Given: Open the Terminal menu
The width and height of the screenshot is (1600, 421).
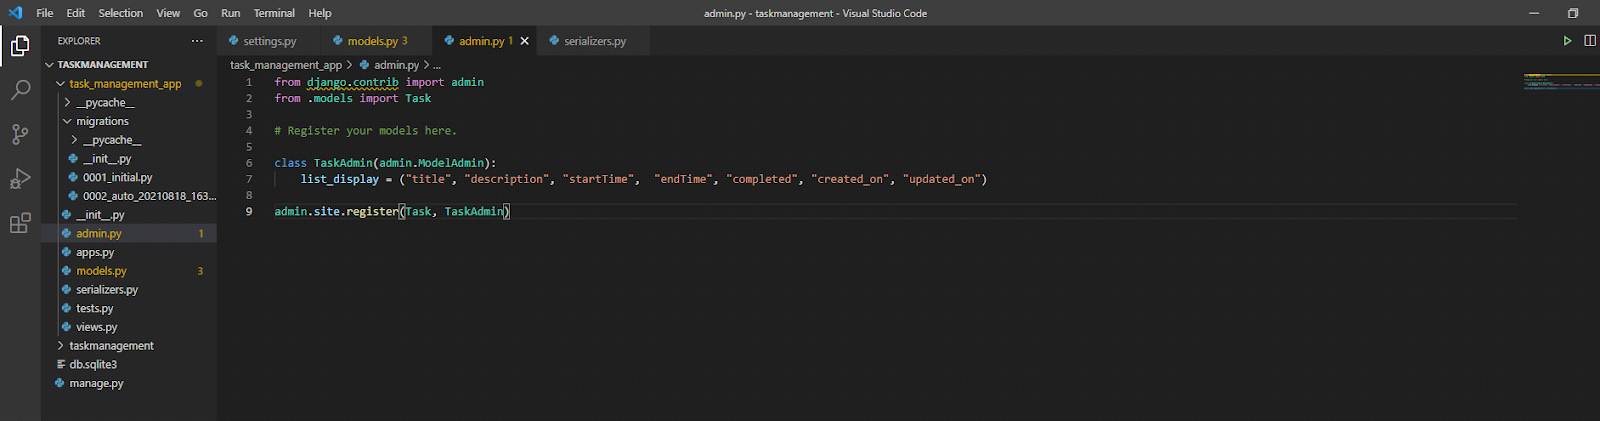Looking at the screenshot, I should click(x=274, y=13).
